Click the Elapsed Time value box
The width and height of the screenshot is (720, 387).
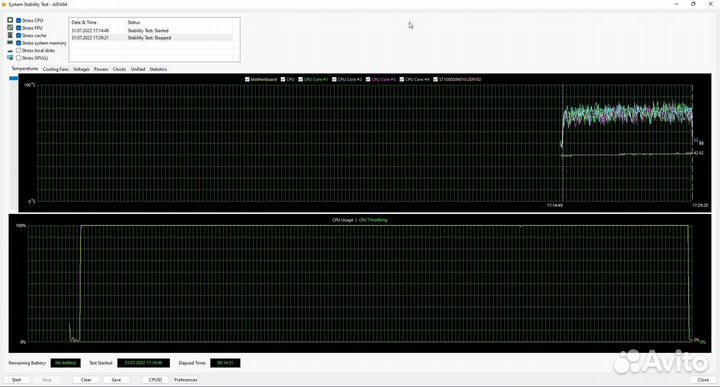[225, 363]
